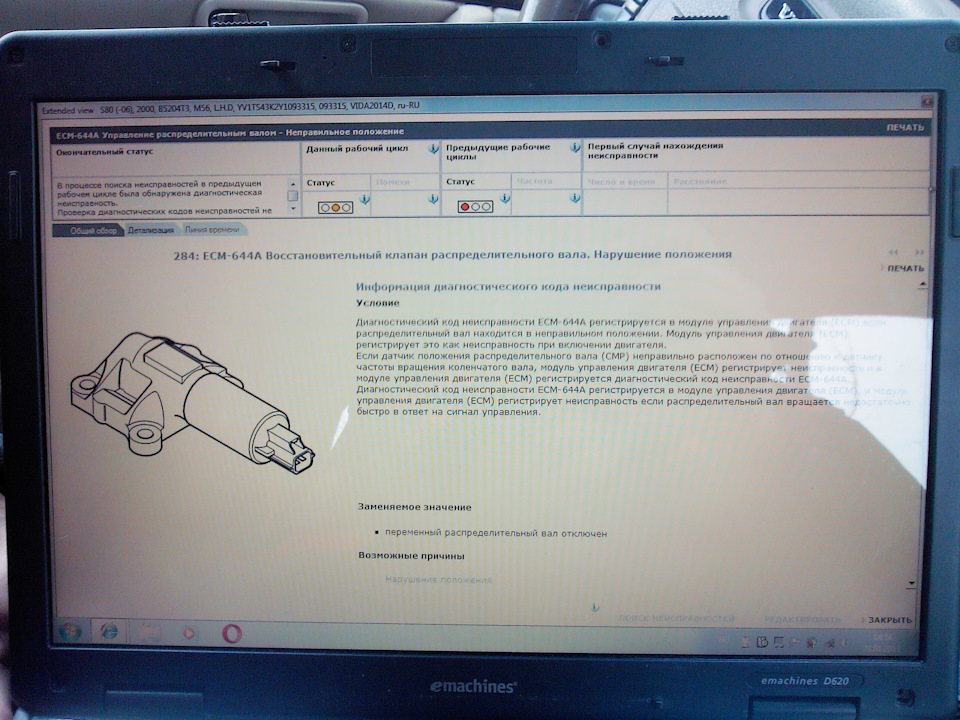Open ПОИСК НЕИСПРАВНОСТЕЙ at the bottom

(x=680, y=617)
